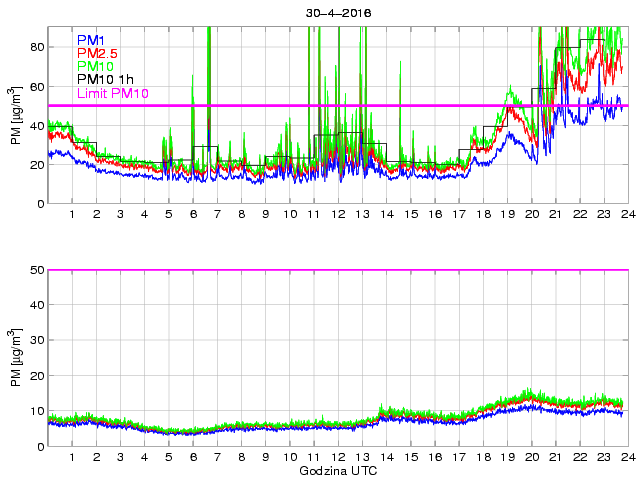Click hour 1 tick label on top chart
This screenshot has height=480, width=640.
(72, 214)
